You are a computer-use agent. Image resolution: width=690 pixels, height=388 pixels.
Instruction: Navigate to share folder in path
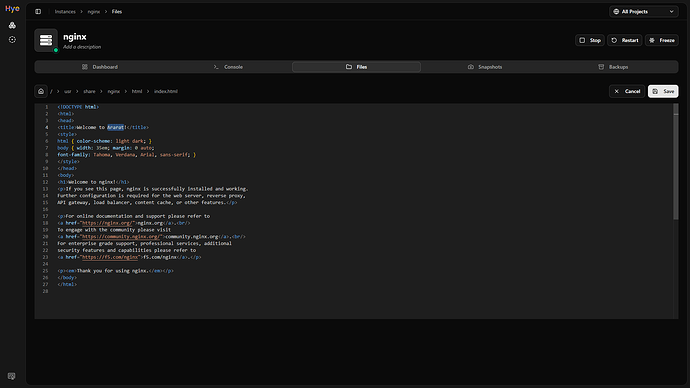89,92
